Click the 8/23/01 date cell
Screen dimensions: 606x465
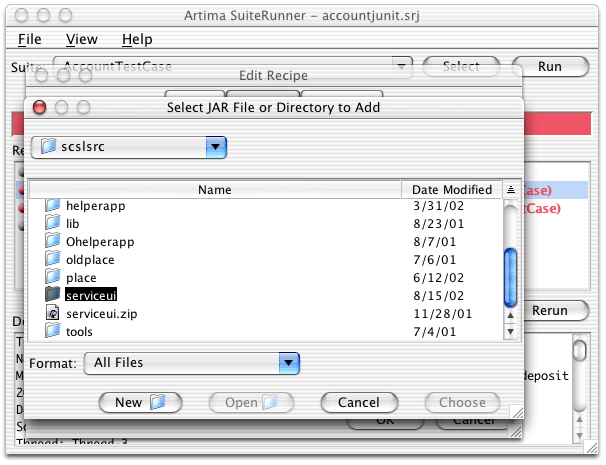click(x=438, y=223)
